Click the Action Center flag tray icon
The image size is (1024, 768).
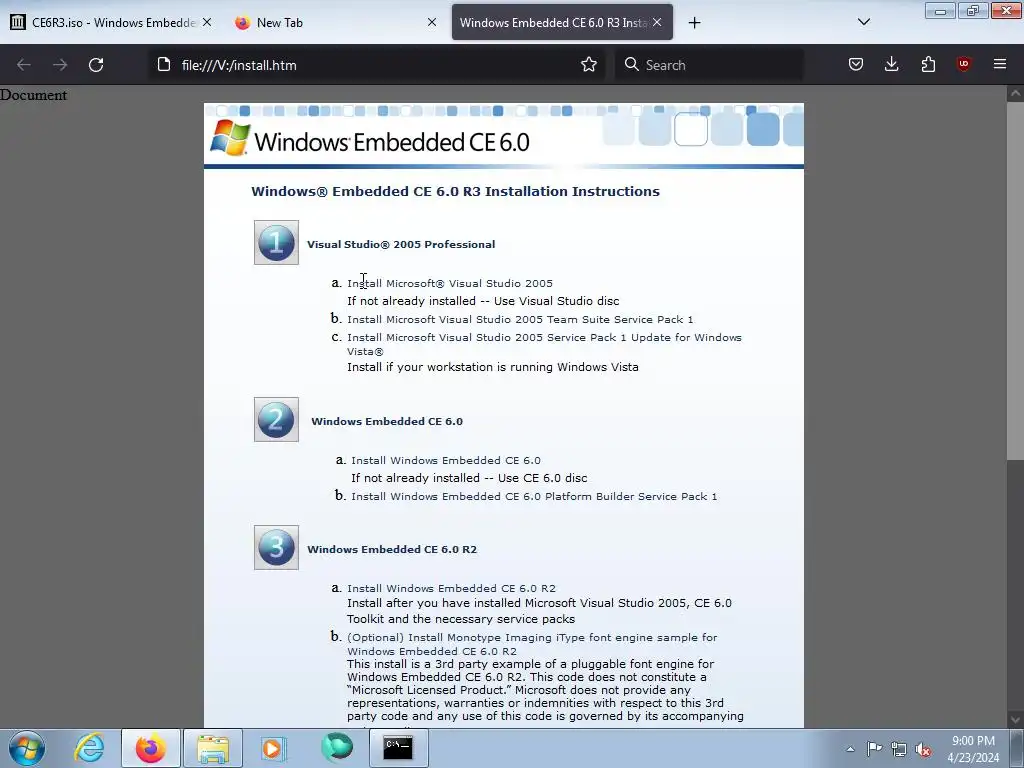874,748
